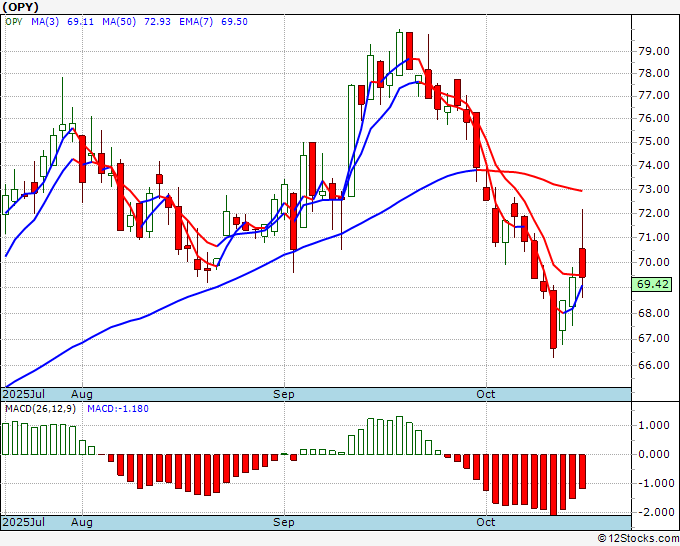Select the EMA(7) legend label
This screenshot has height=546, width=680.
pyautogui.click(x=196, y=22)
